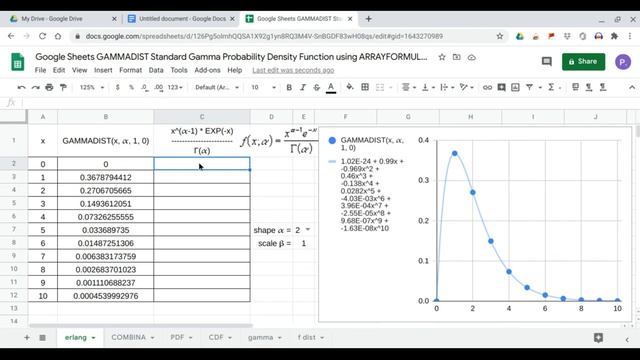Screen dimensions: 640x360
Task: Star the spreadsheet document
Action: coord(442,57)
